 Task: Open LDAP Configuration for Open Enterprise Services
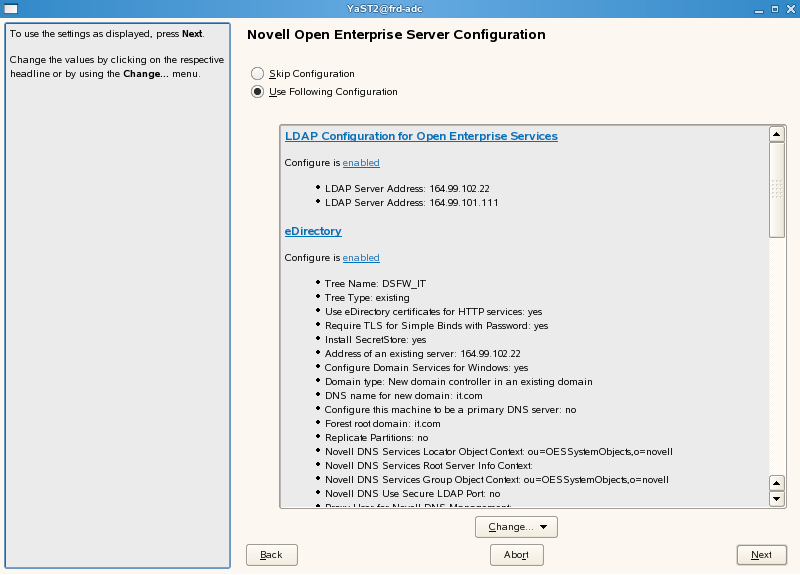pyautogui.click(x=421, y=136)
